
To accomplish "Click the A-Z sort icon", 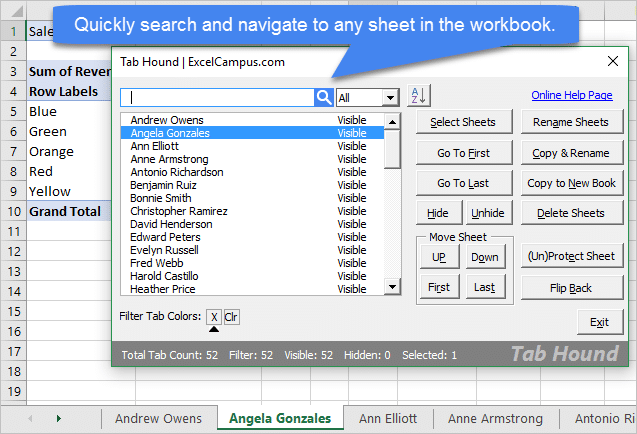I will point(418,96).
